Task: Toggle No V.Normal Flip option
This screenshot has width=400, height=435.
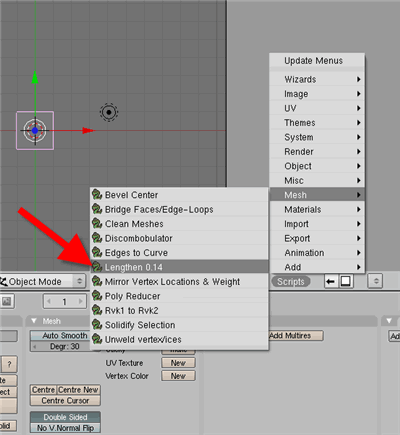Action: (65, 428)
